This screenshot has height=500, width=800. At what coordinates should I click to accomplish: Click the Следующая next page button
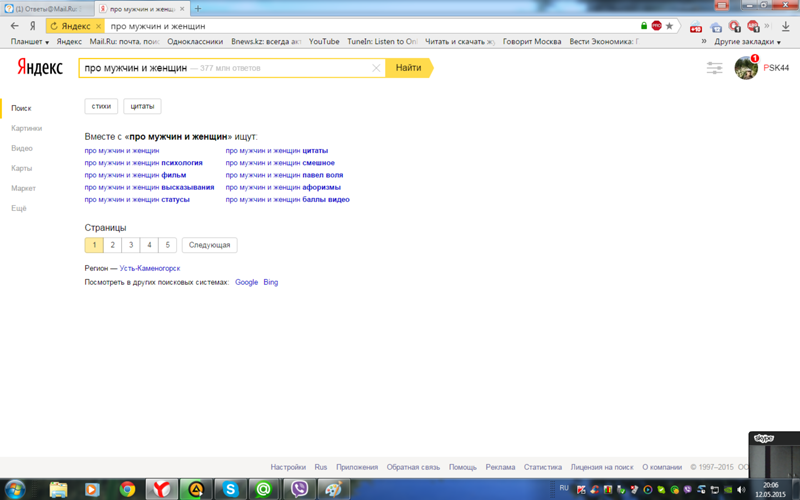(x=210, y=245)
